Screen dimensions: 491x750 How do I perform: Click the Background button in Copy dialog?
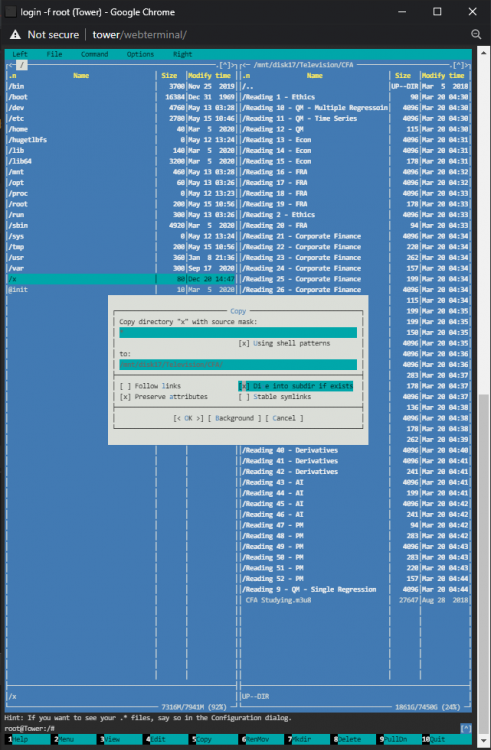click(x=234, y=418)
